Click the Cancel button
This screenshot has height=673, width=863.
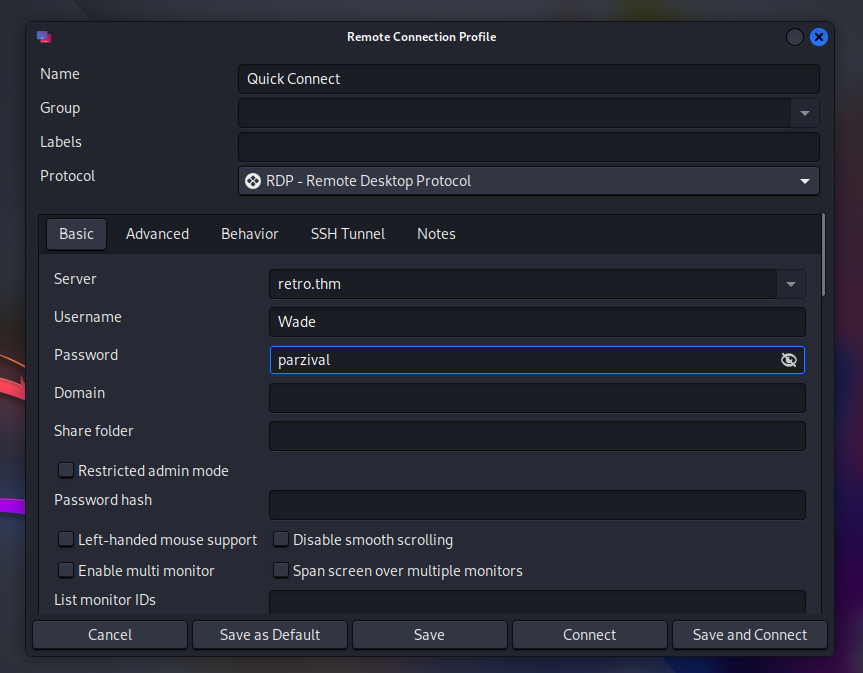click(110, 635)
